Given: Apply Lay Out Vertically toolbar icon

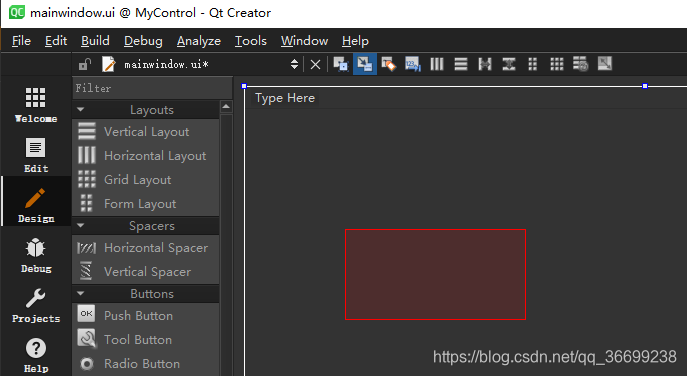Looking at the screenshot, I should pos(460,64).
